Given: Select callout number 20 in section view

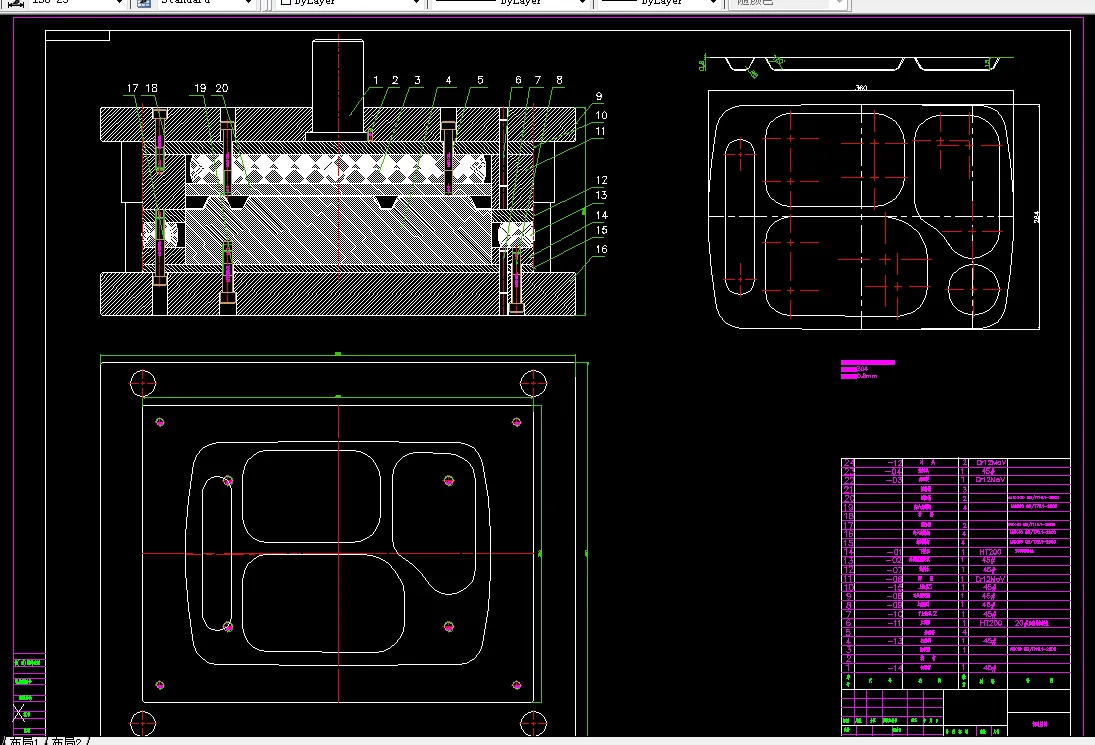Looking at the screenshot, I should (x=221, y=88).
